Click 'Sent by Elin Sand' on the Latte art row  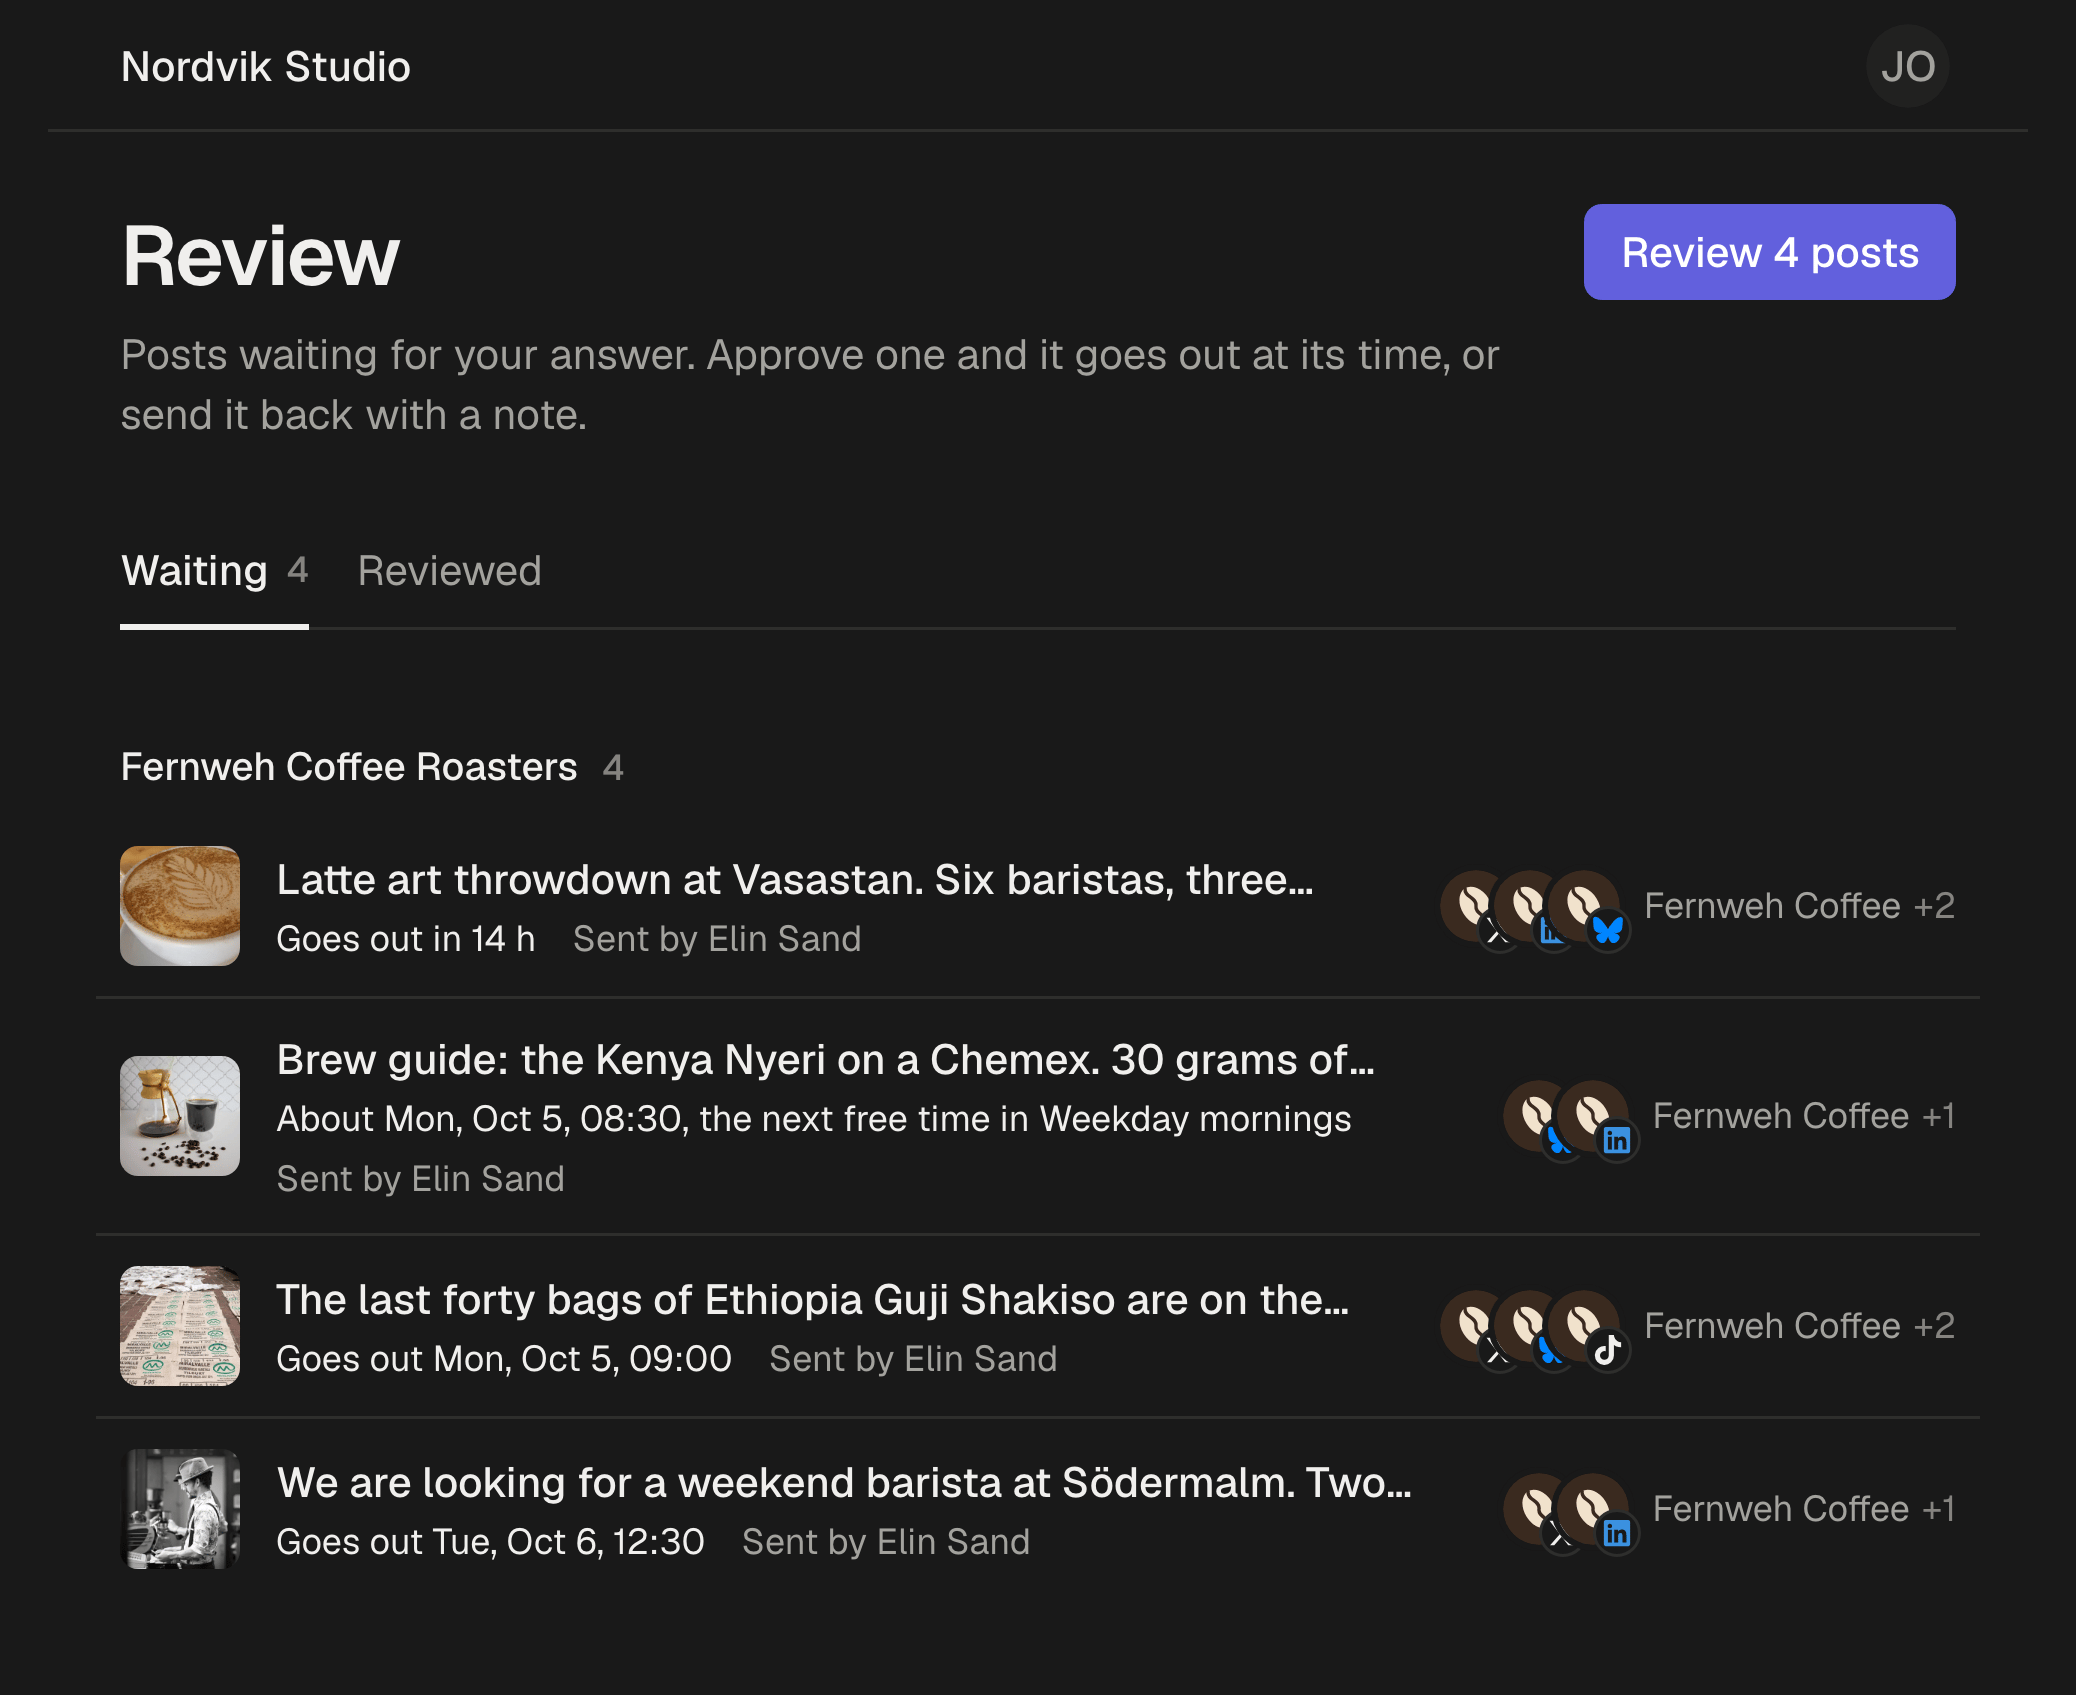[x=717, y=939]
